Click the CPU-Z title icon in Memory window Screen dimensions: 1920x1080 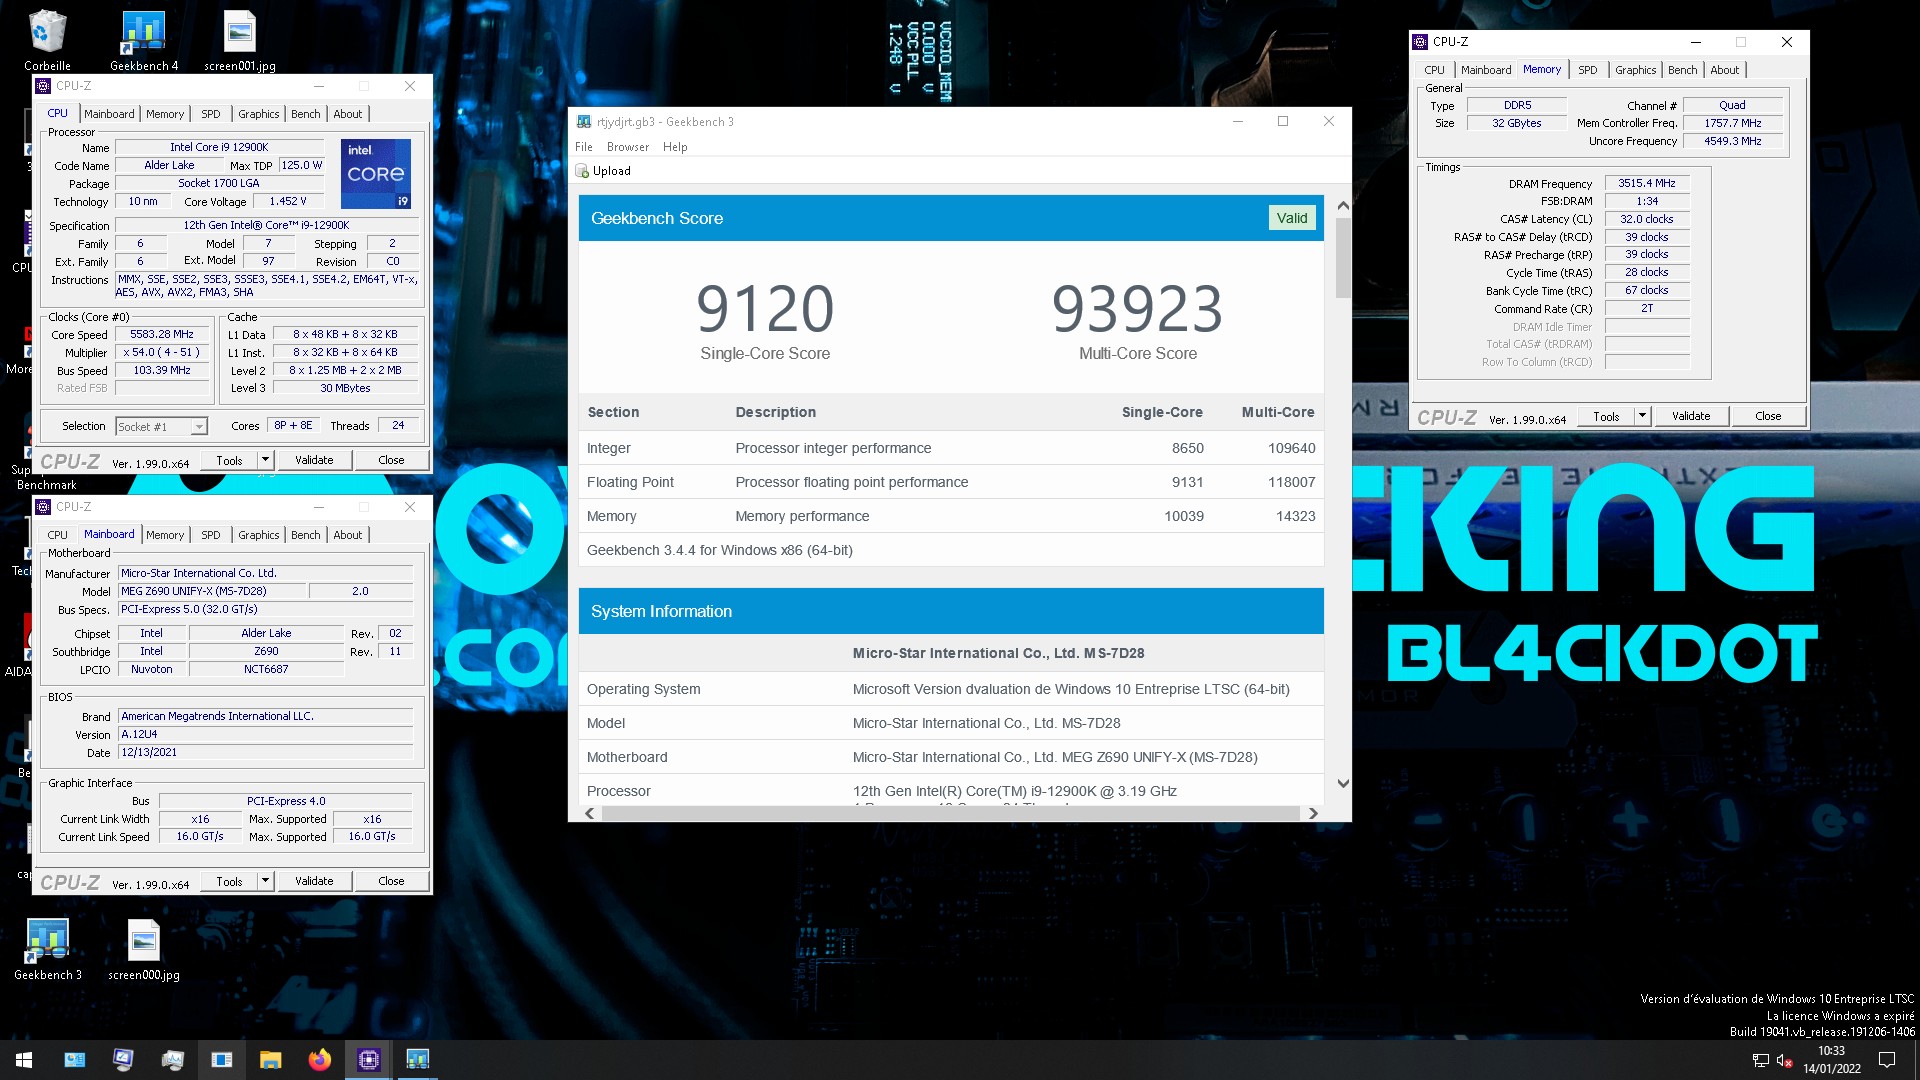point(1420,42)
